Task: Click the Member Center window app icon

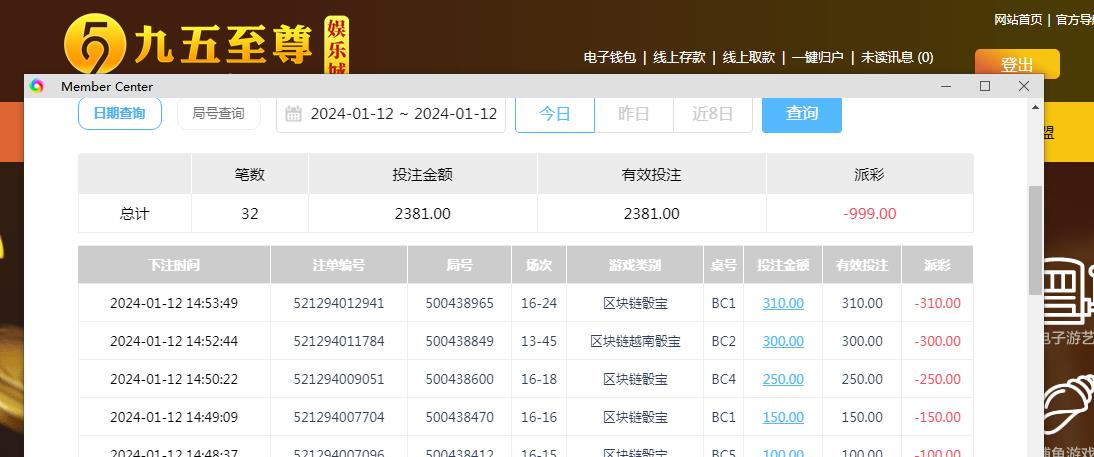Action: click(37, 86)
